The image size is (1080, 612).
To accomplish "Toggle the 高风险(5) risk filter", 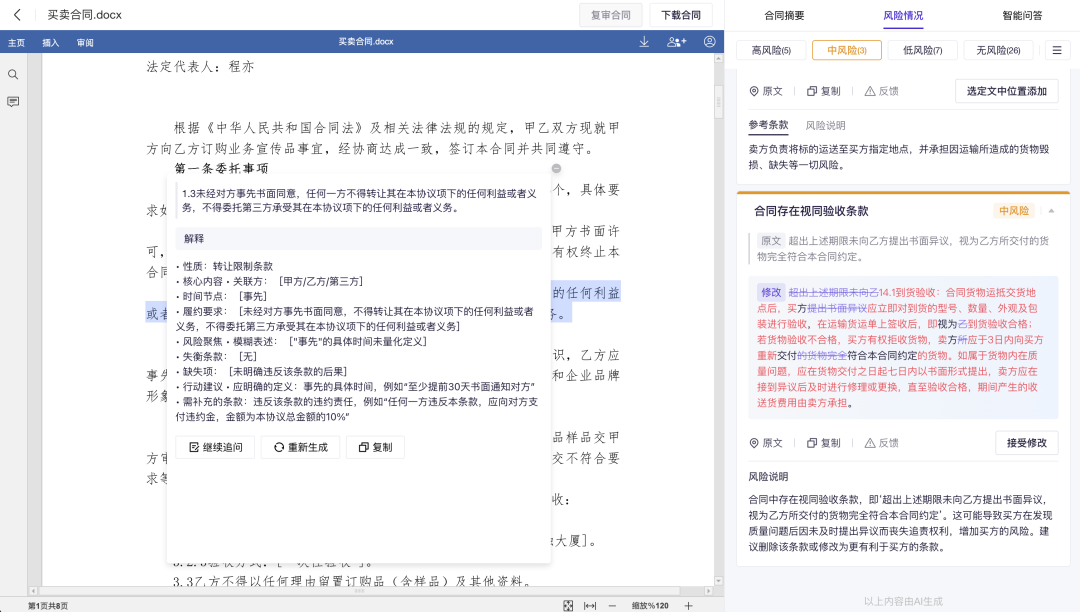I will (x=770, y=50).
